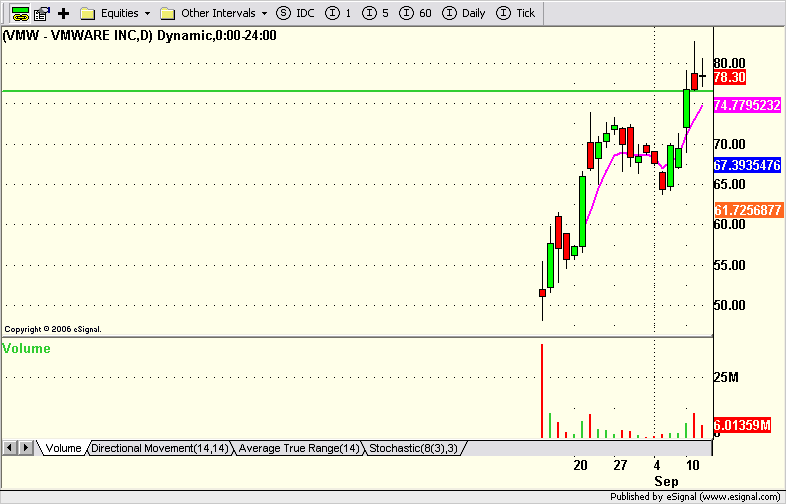Switch to the 1 minute interval
This screenshot has height=504, width=786.
point(338,14)
